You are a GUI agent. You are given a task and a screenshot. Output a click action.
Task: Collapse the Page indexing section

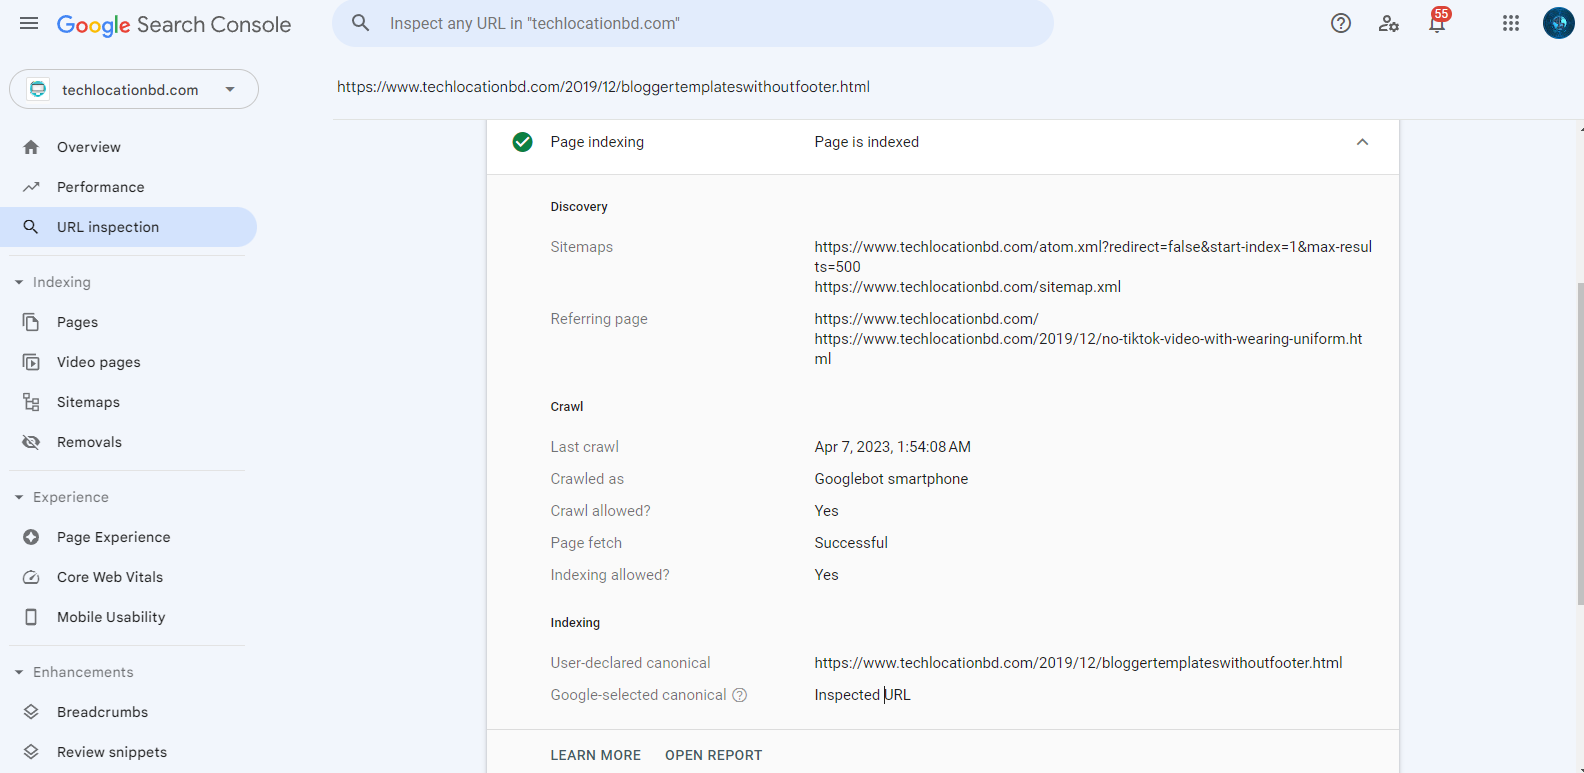[1362, 142]
